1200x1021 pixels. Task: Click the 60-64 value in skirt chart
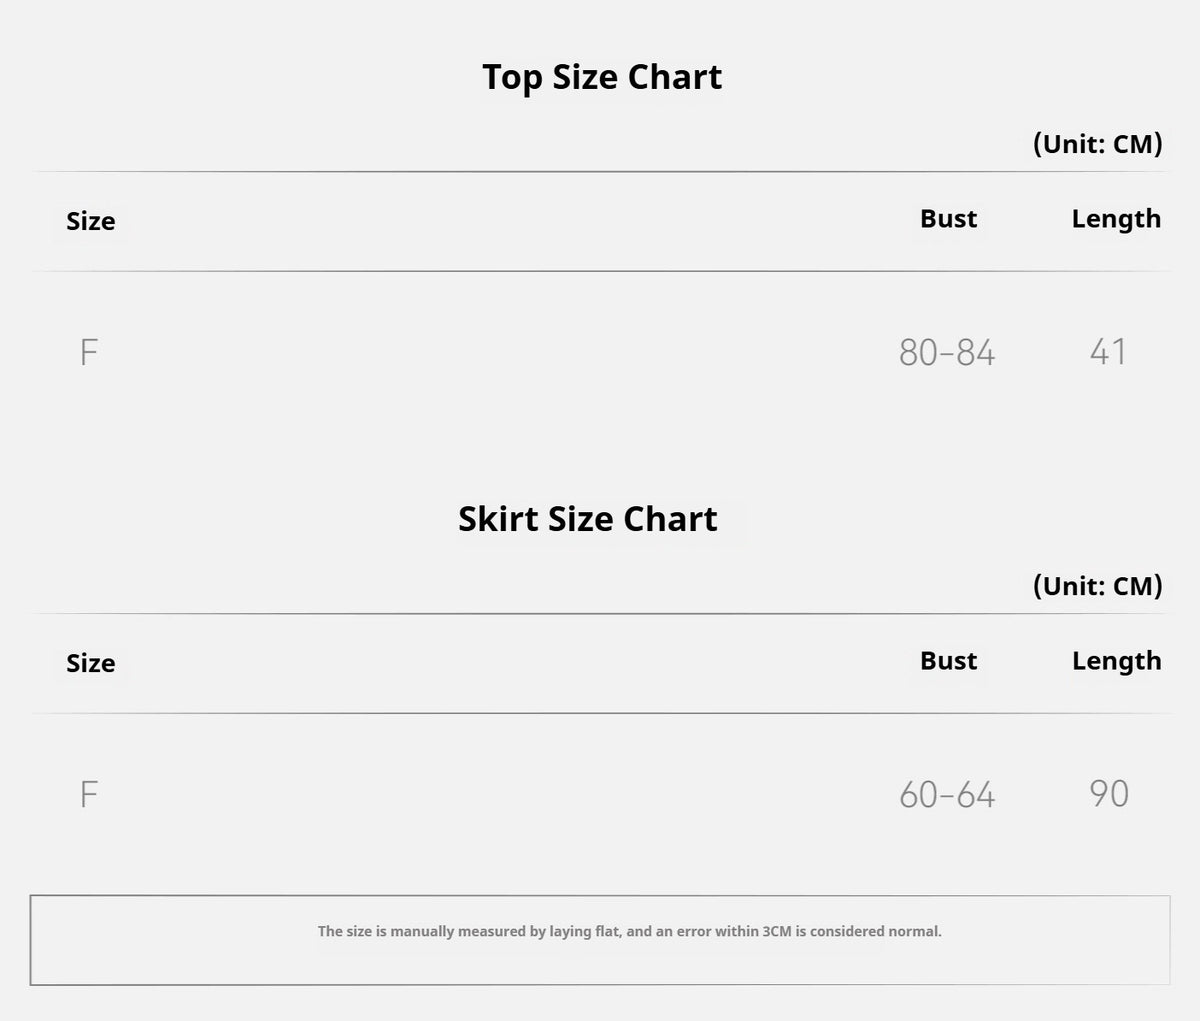pos(947,794)
